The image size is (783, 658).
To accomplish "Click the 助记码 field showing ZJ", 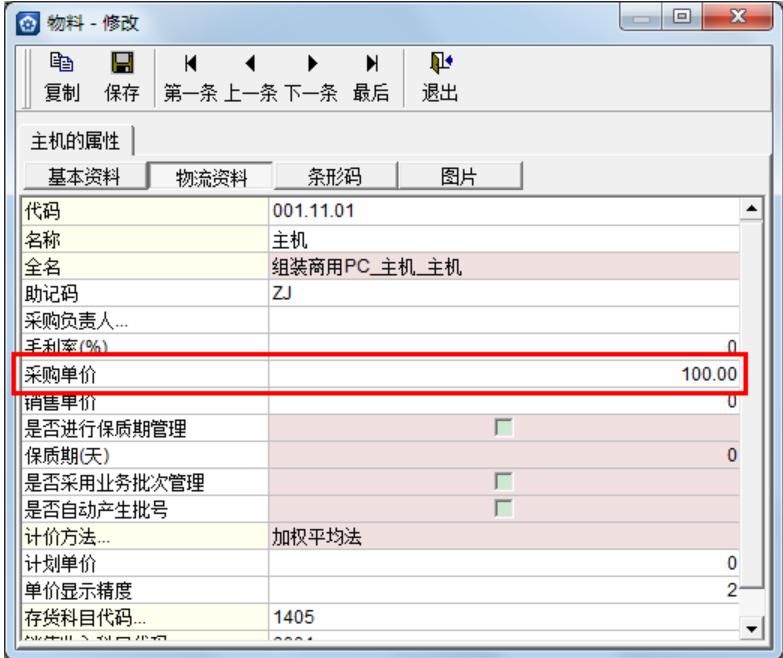I will 504,293.
